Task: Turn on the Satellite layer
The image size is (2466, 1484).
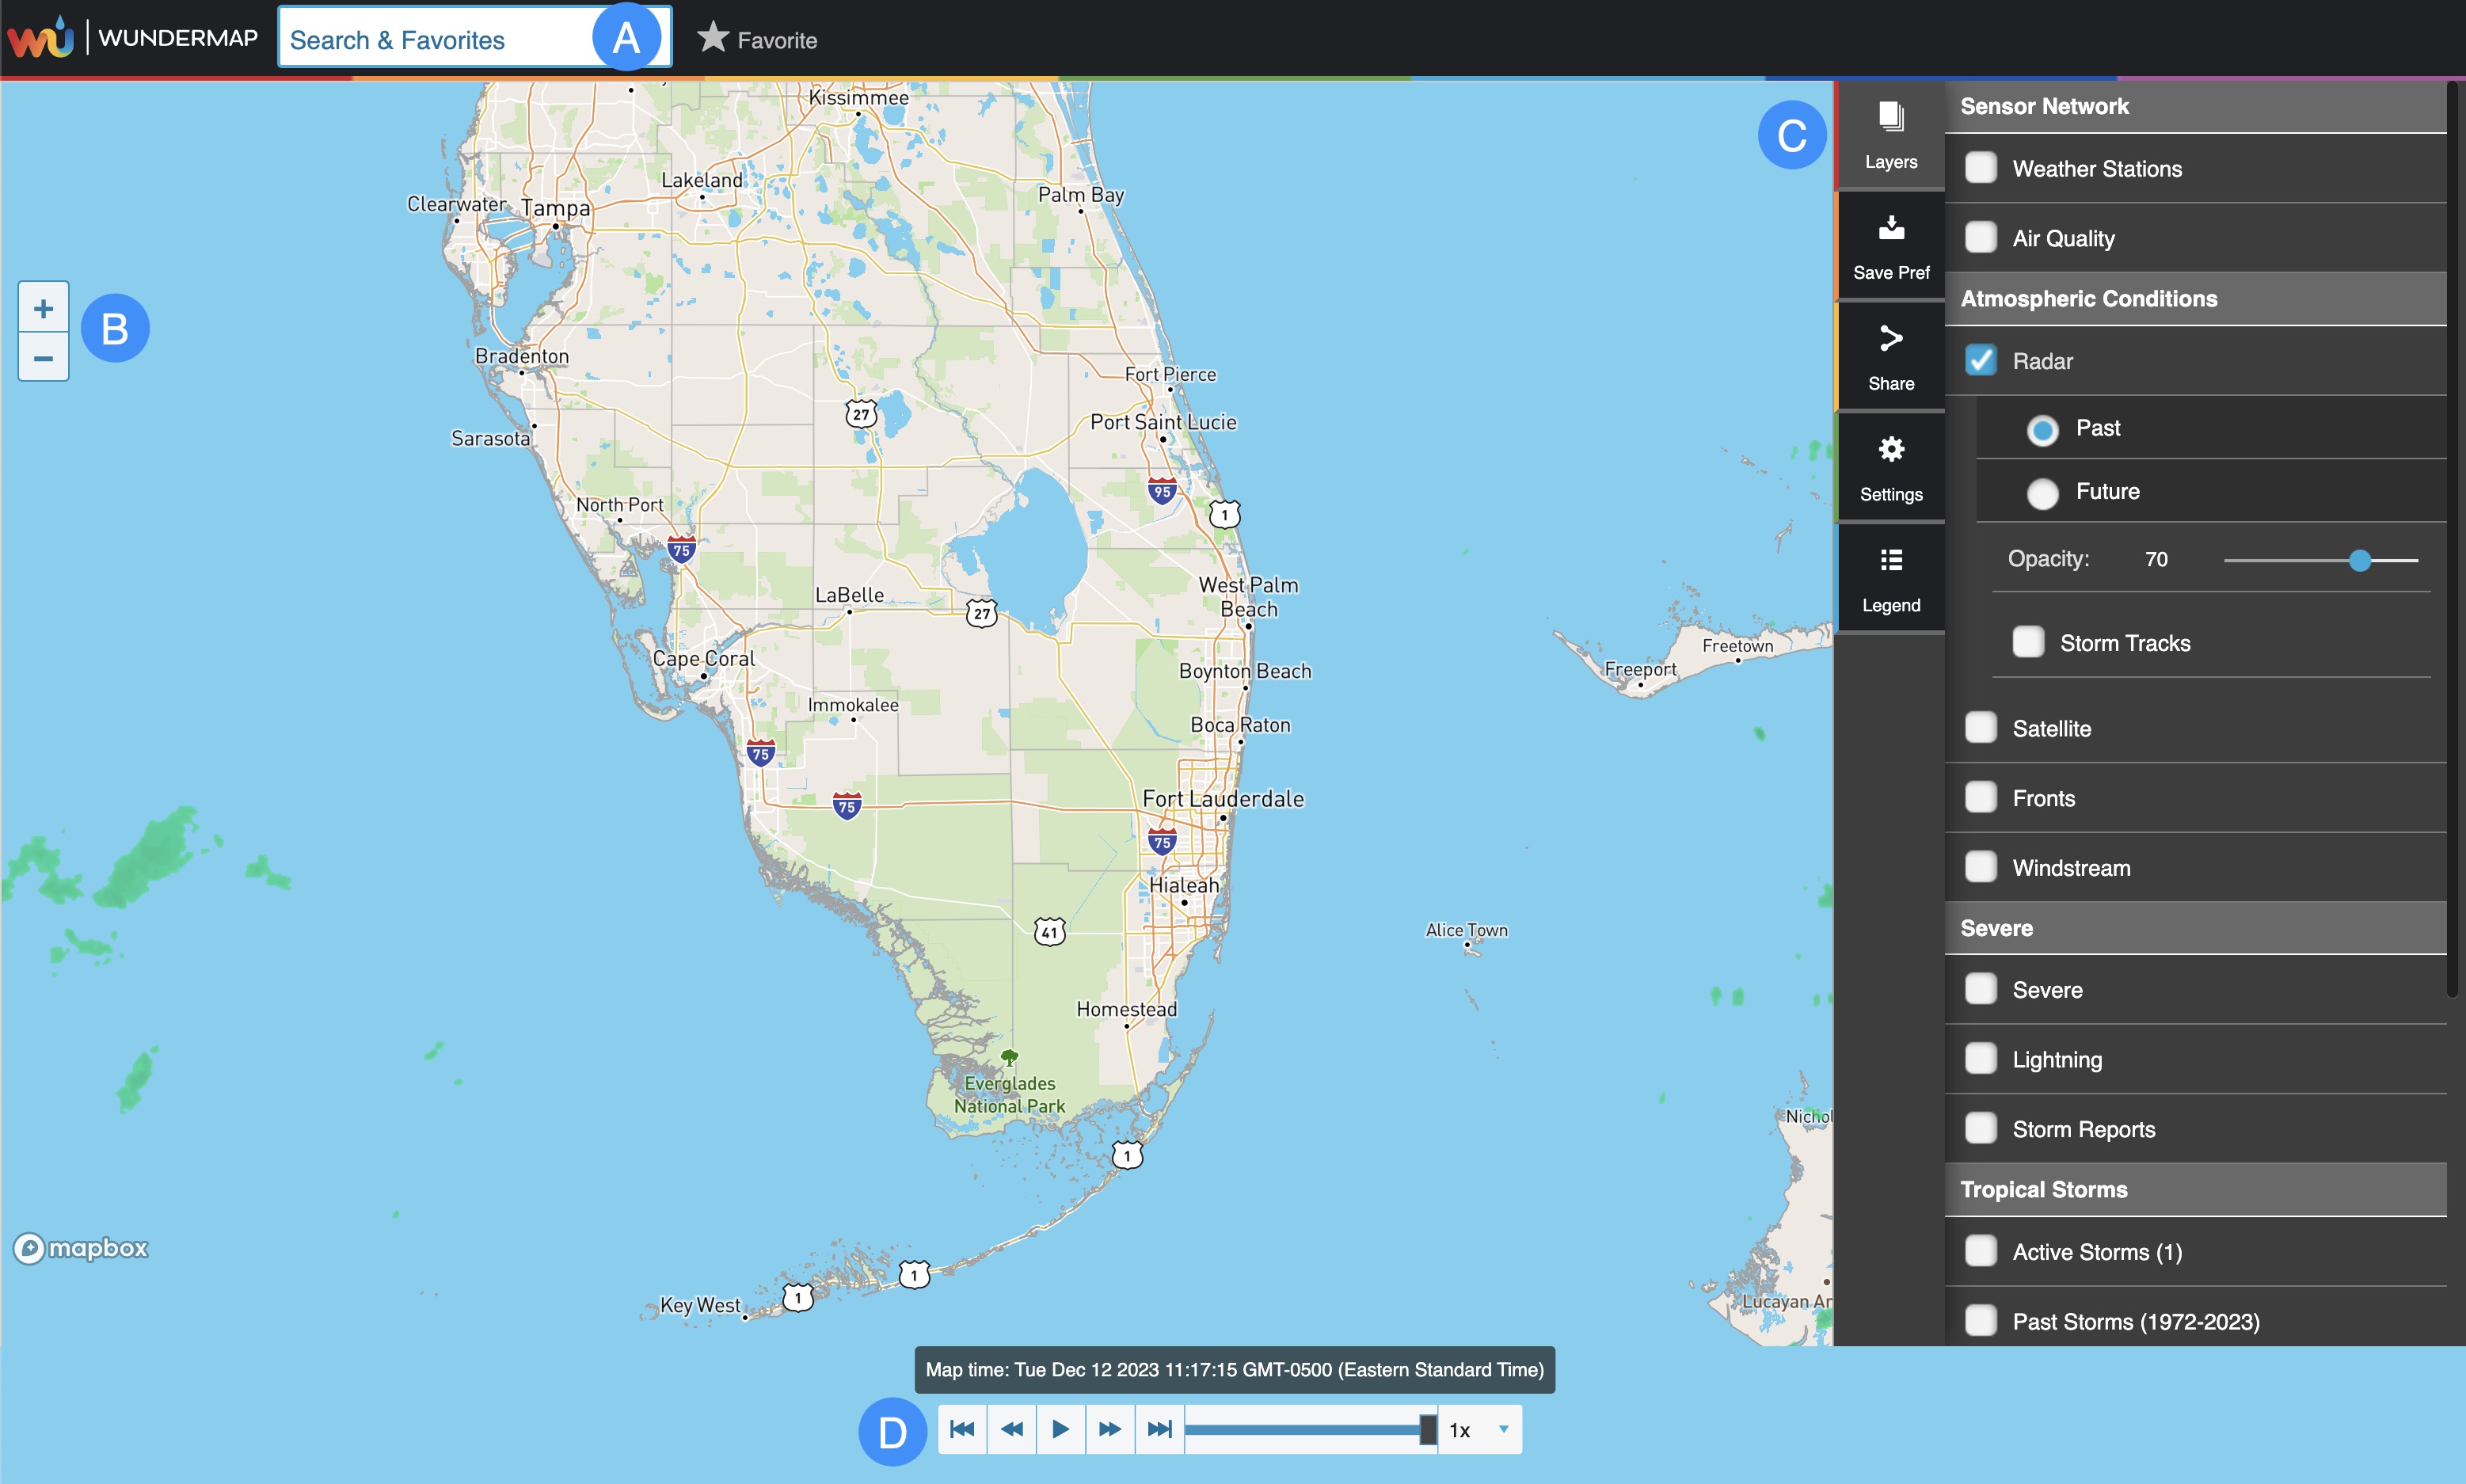Action: pos(1980,728)
